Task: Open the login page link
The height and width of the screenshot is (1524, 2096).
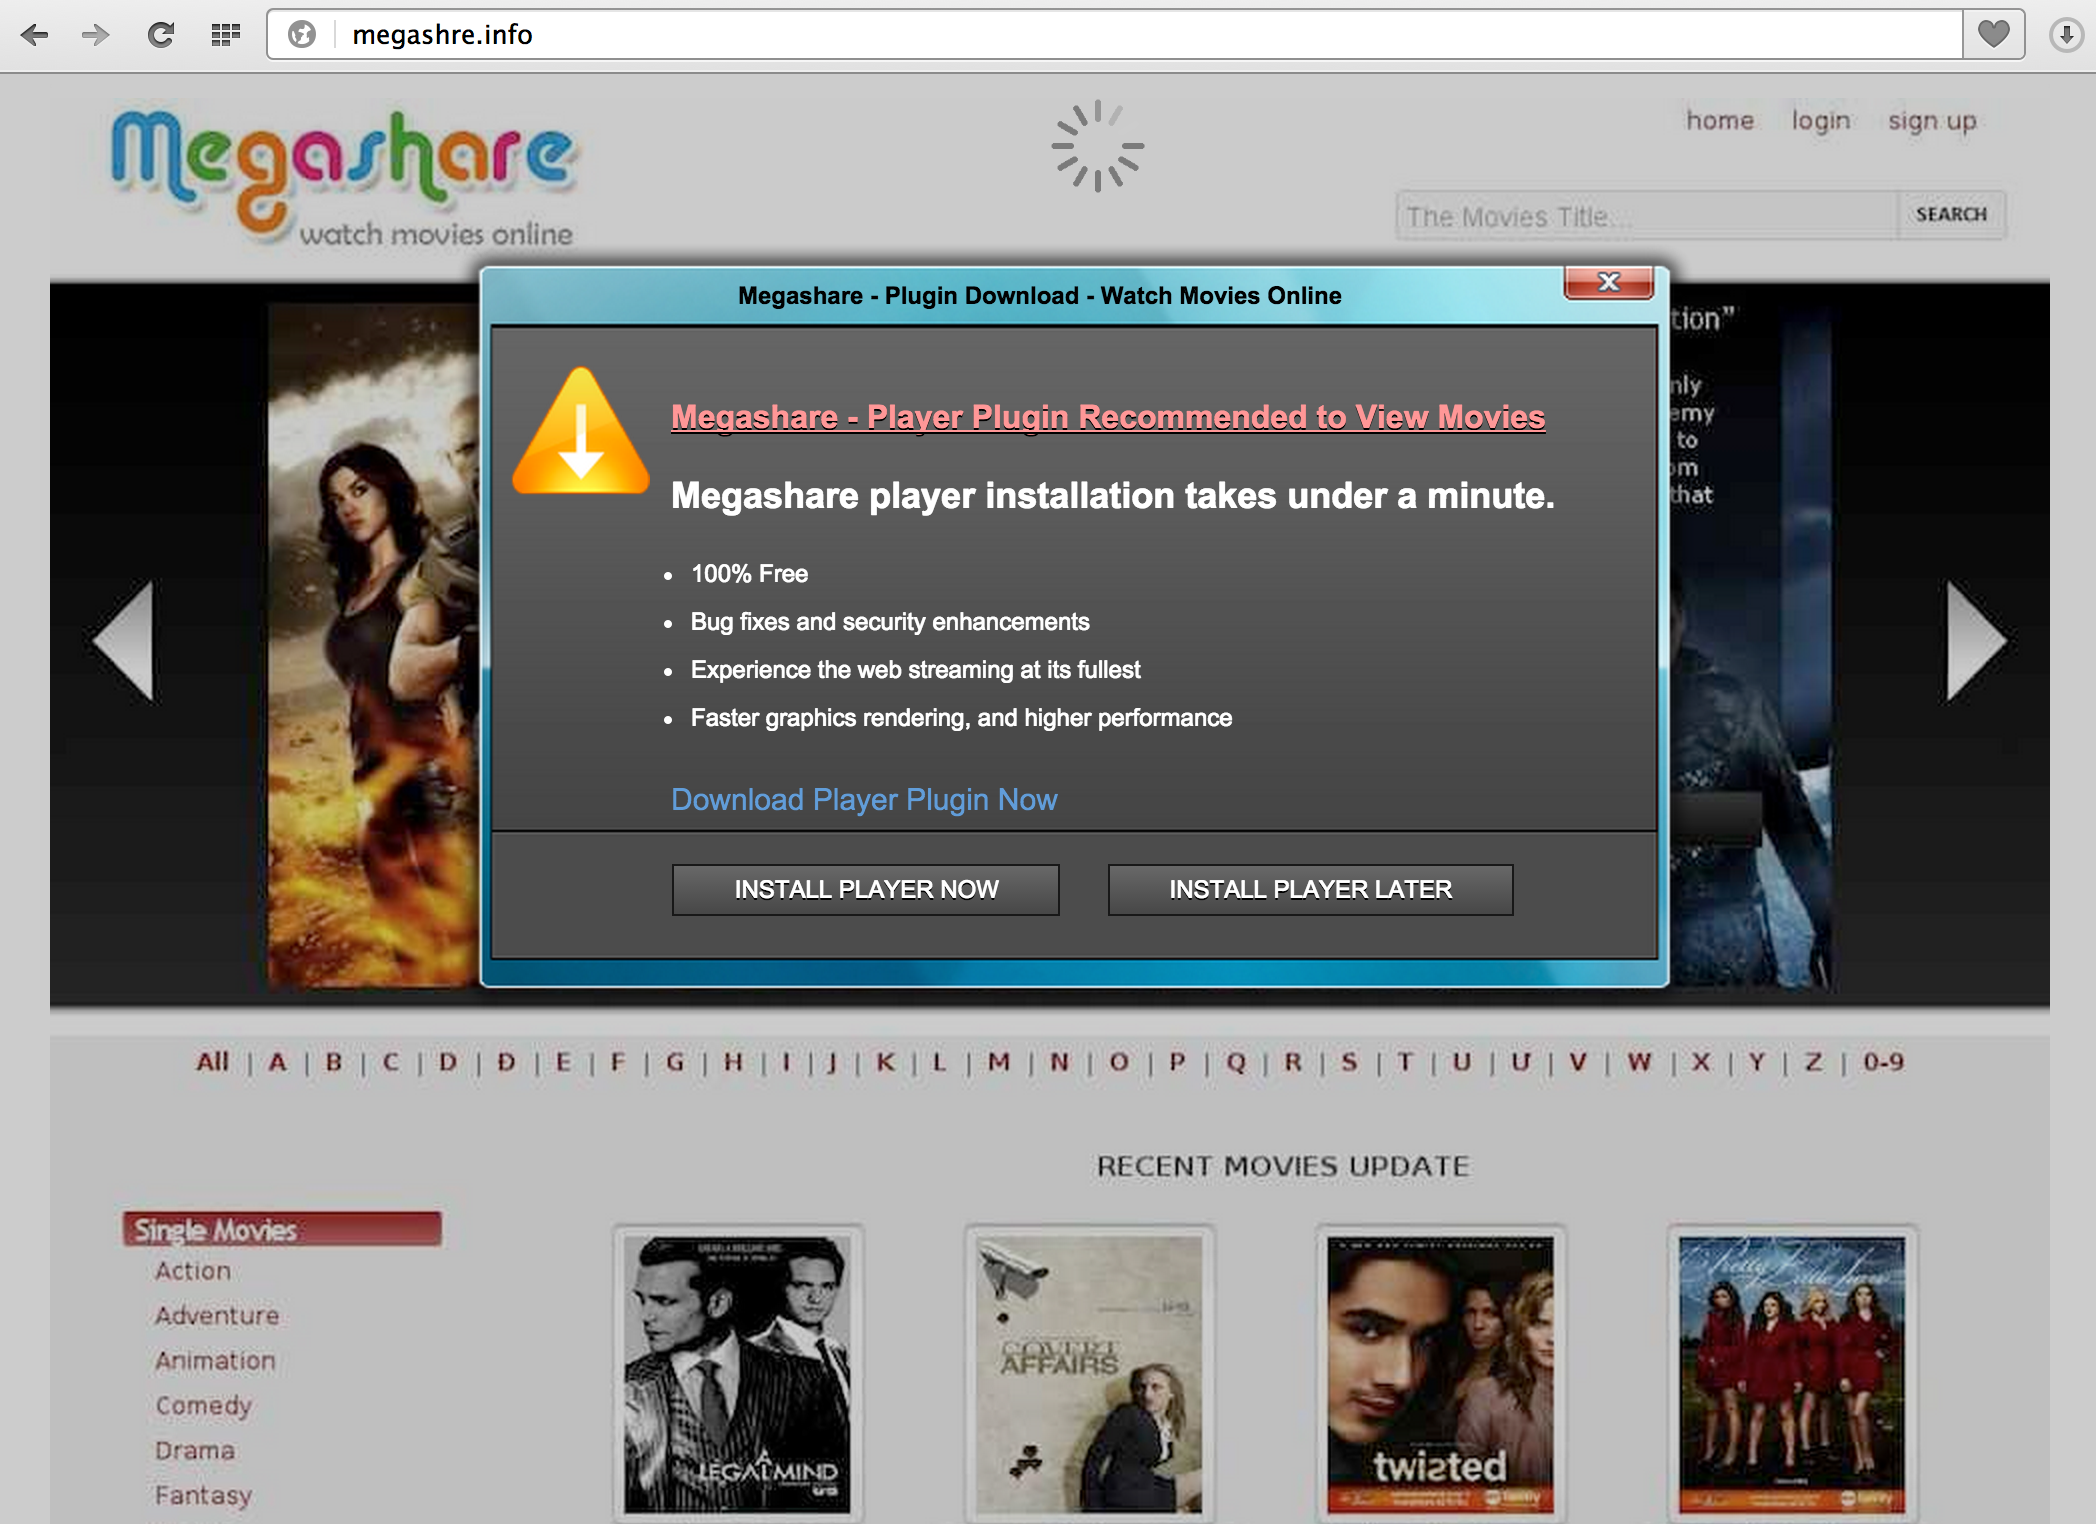Action: click(1820, 121)
